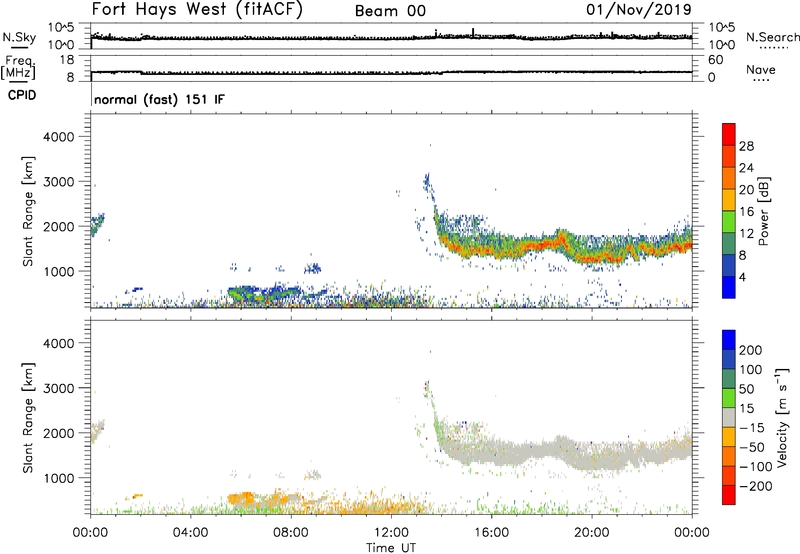The width and height of the screenshot is (800, 554).
Task: Click the velocity color bar gray segment
Action: point(729,417)
